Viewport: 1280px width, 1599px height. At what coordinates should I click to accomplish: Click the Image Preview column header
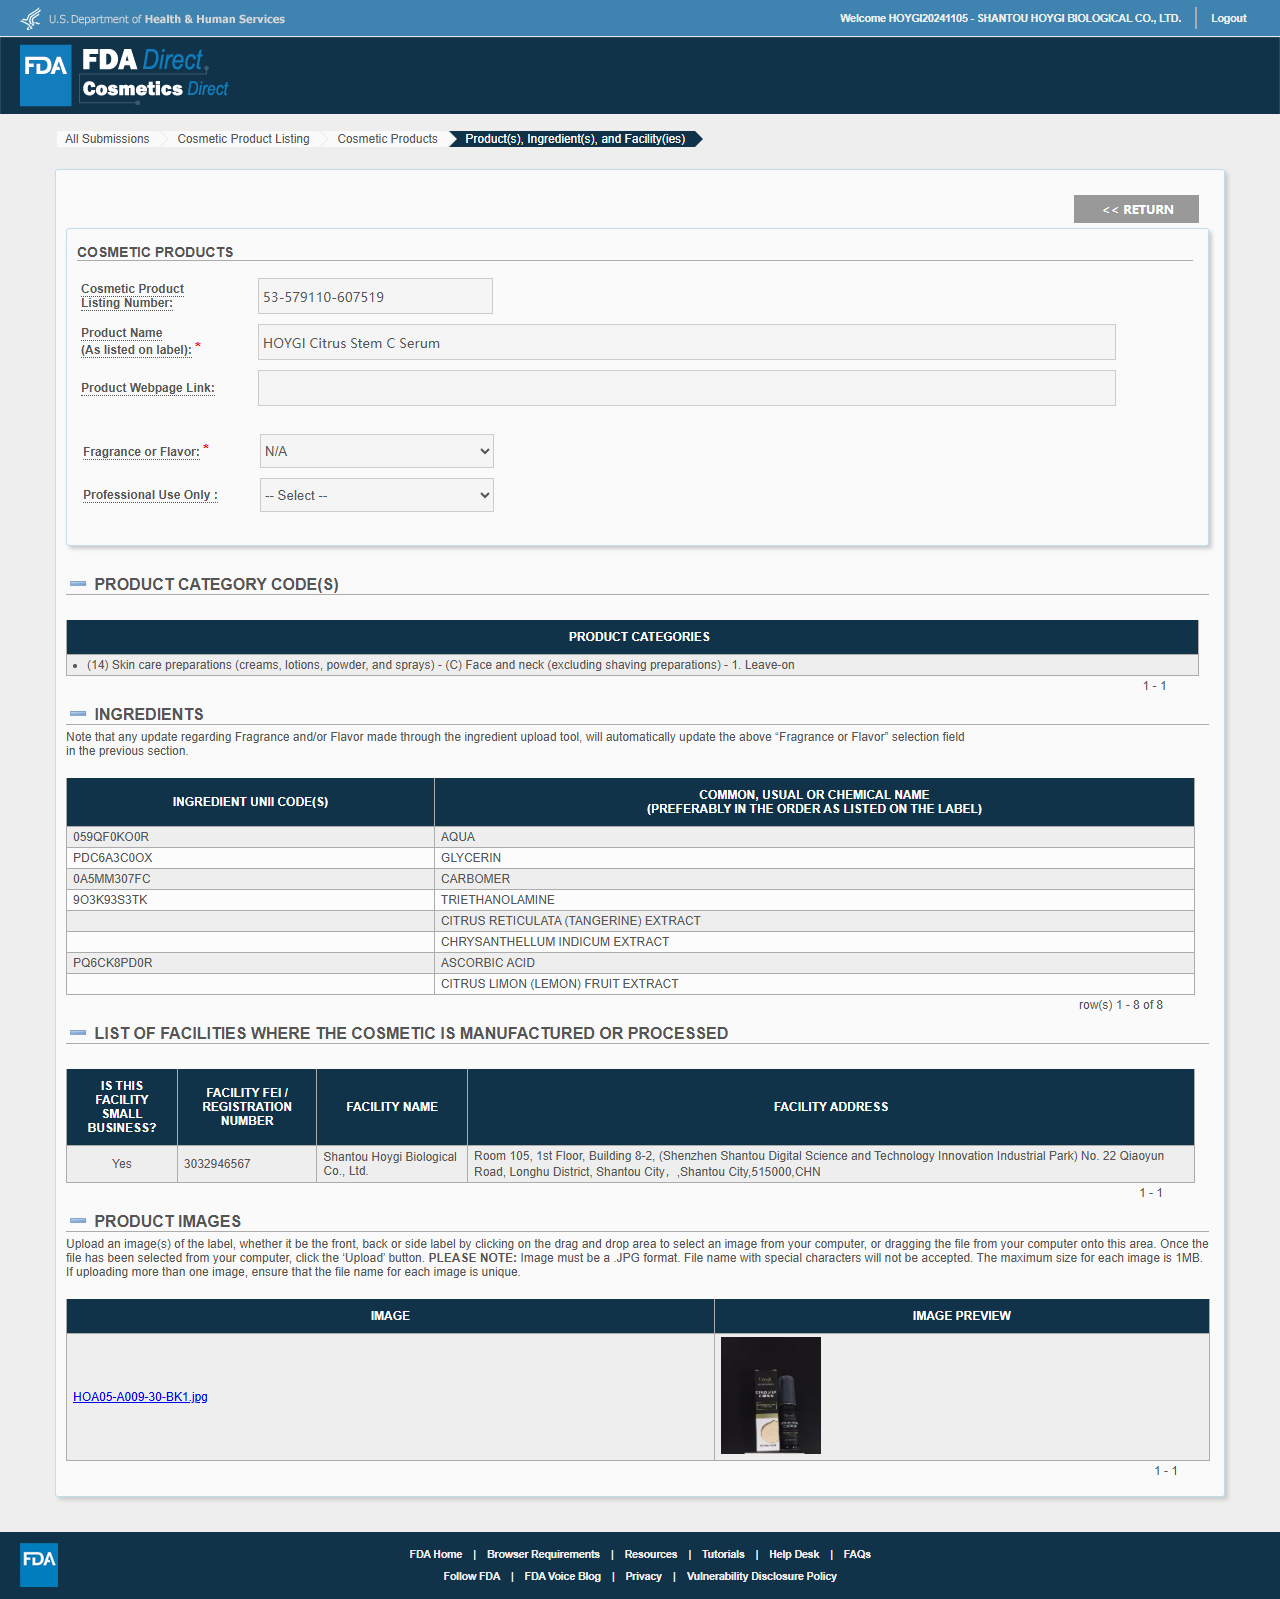click(x=962, y=1316)
